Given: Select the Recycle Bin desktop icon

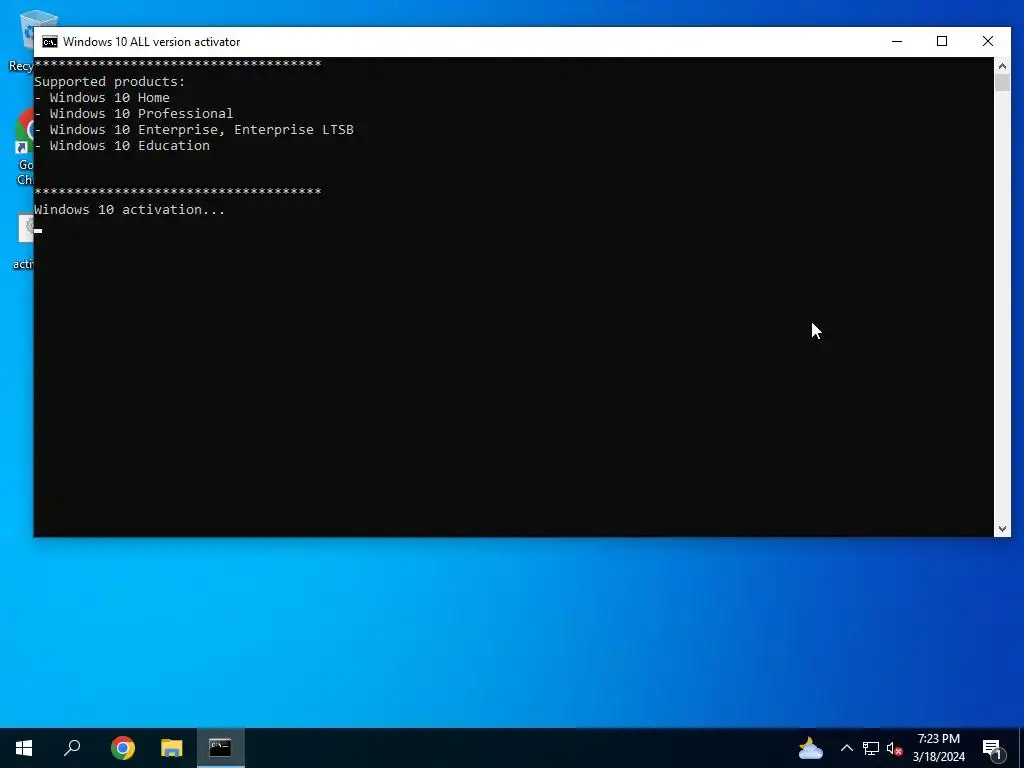Looking at the screenshot, I should coord(21,41).
